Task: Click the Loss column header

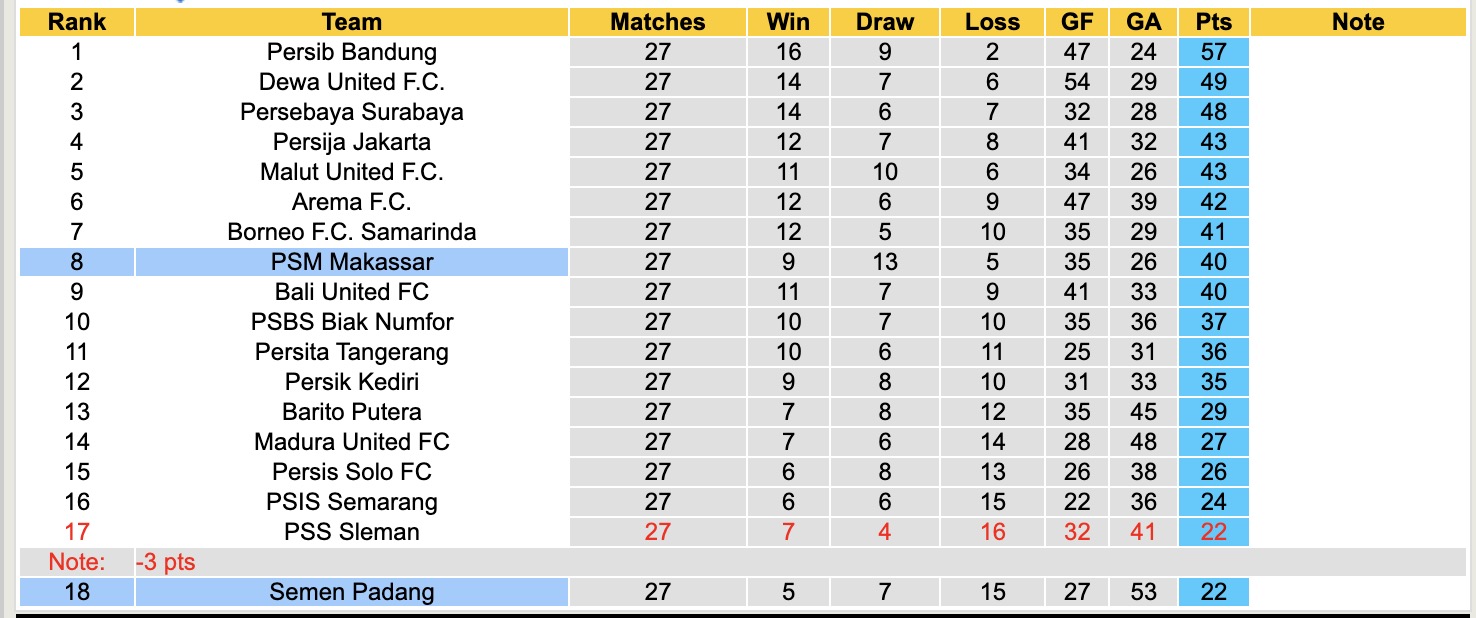Action: (992, 22)
